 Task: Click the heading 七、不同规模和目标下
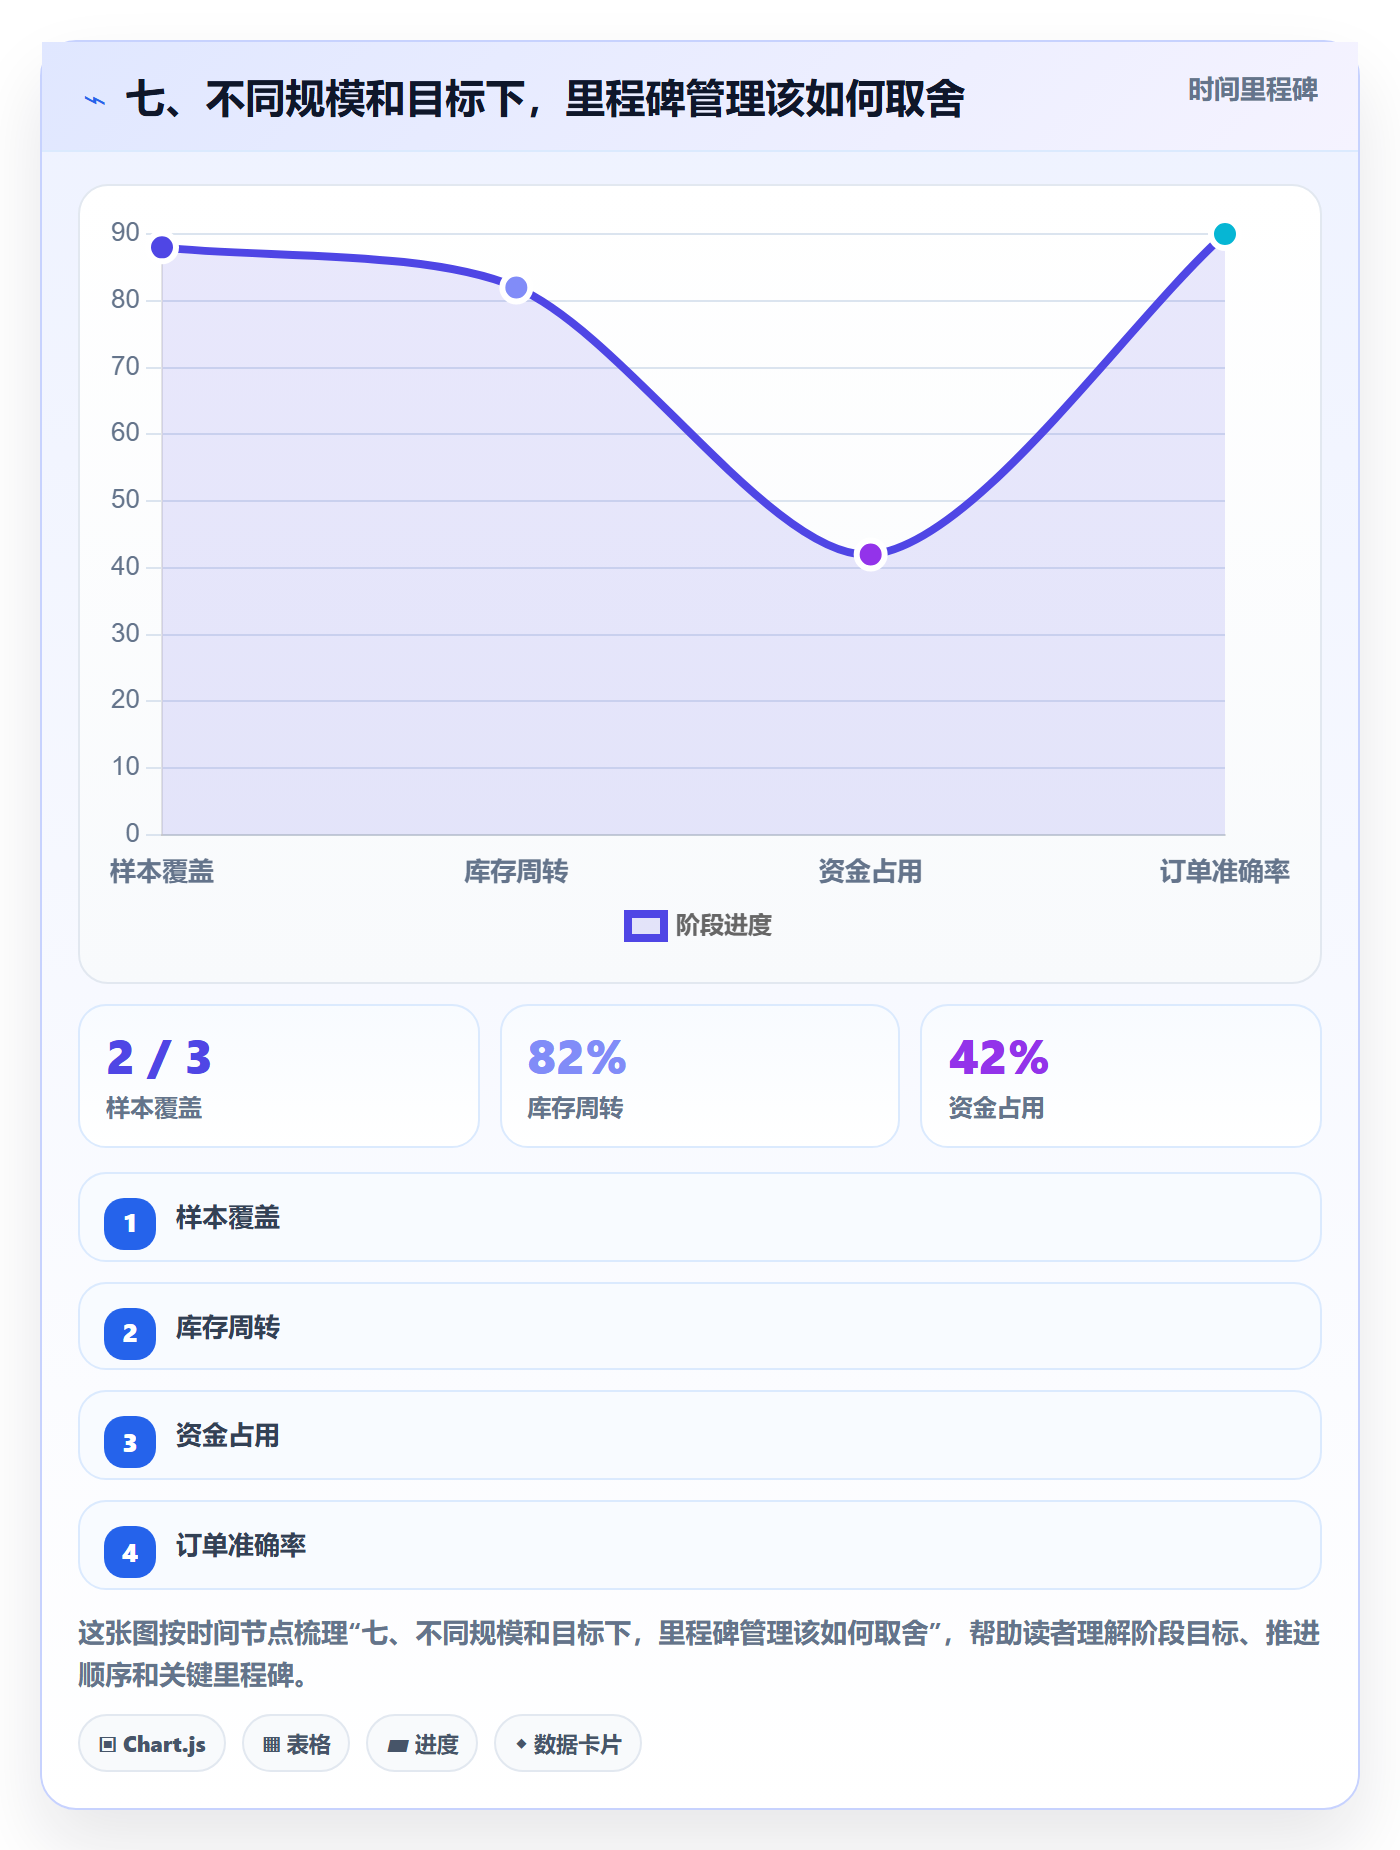point(545,99)
